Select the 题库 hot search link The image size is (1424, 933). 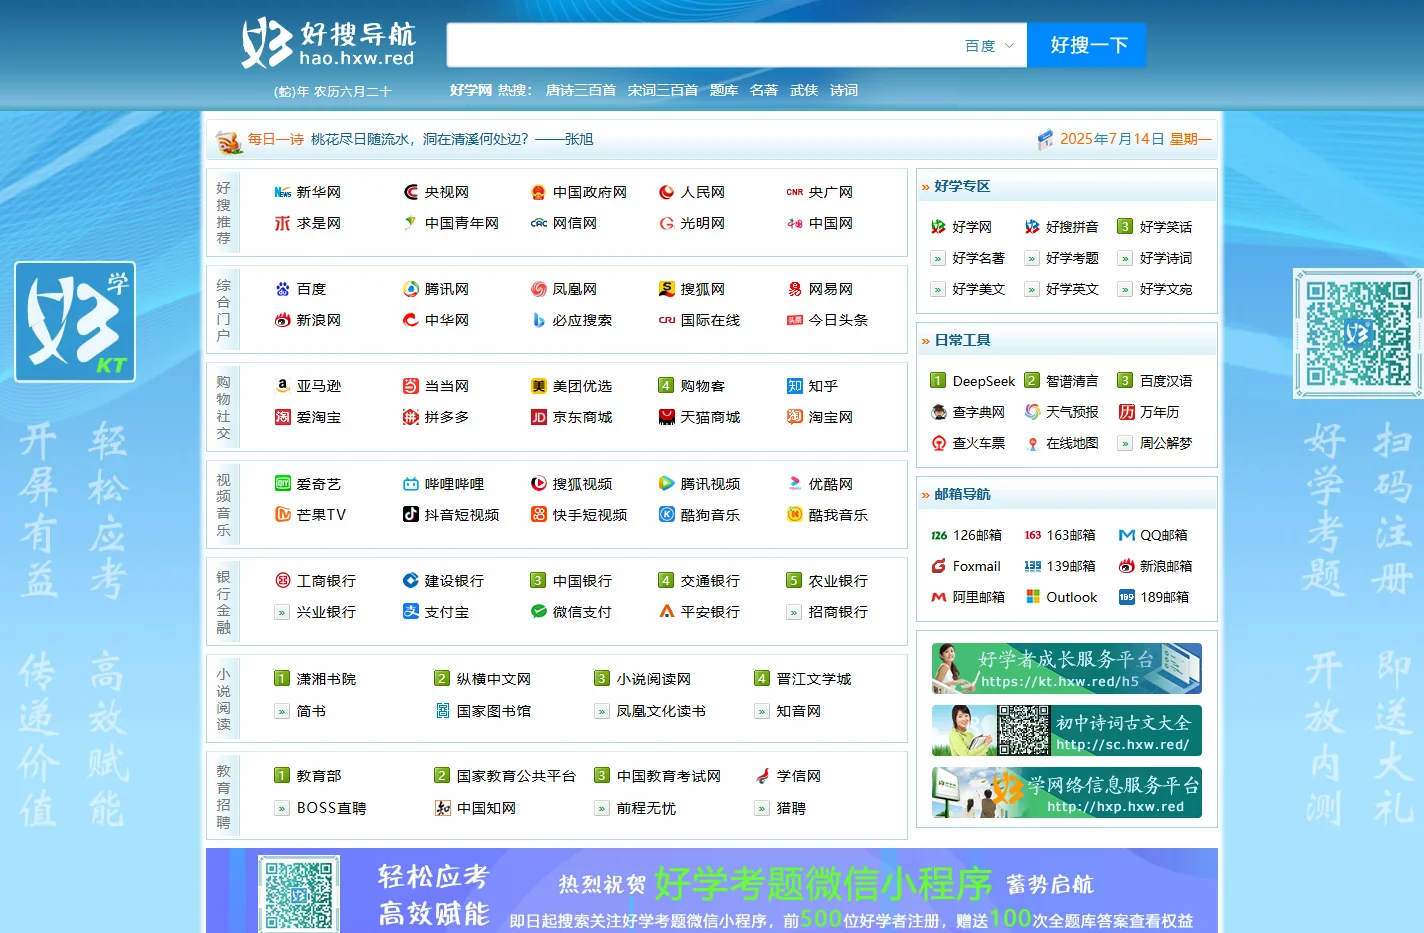click(x=724, y=90)
